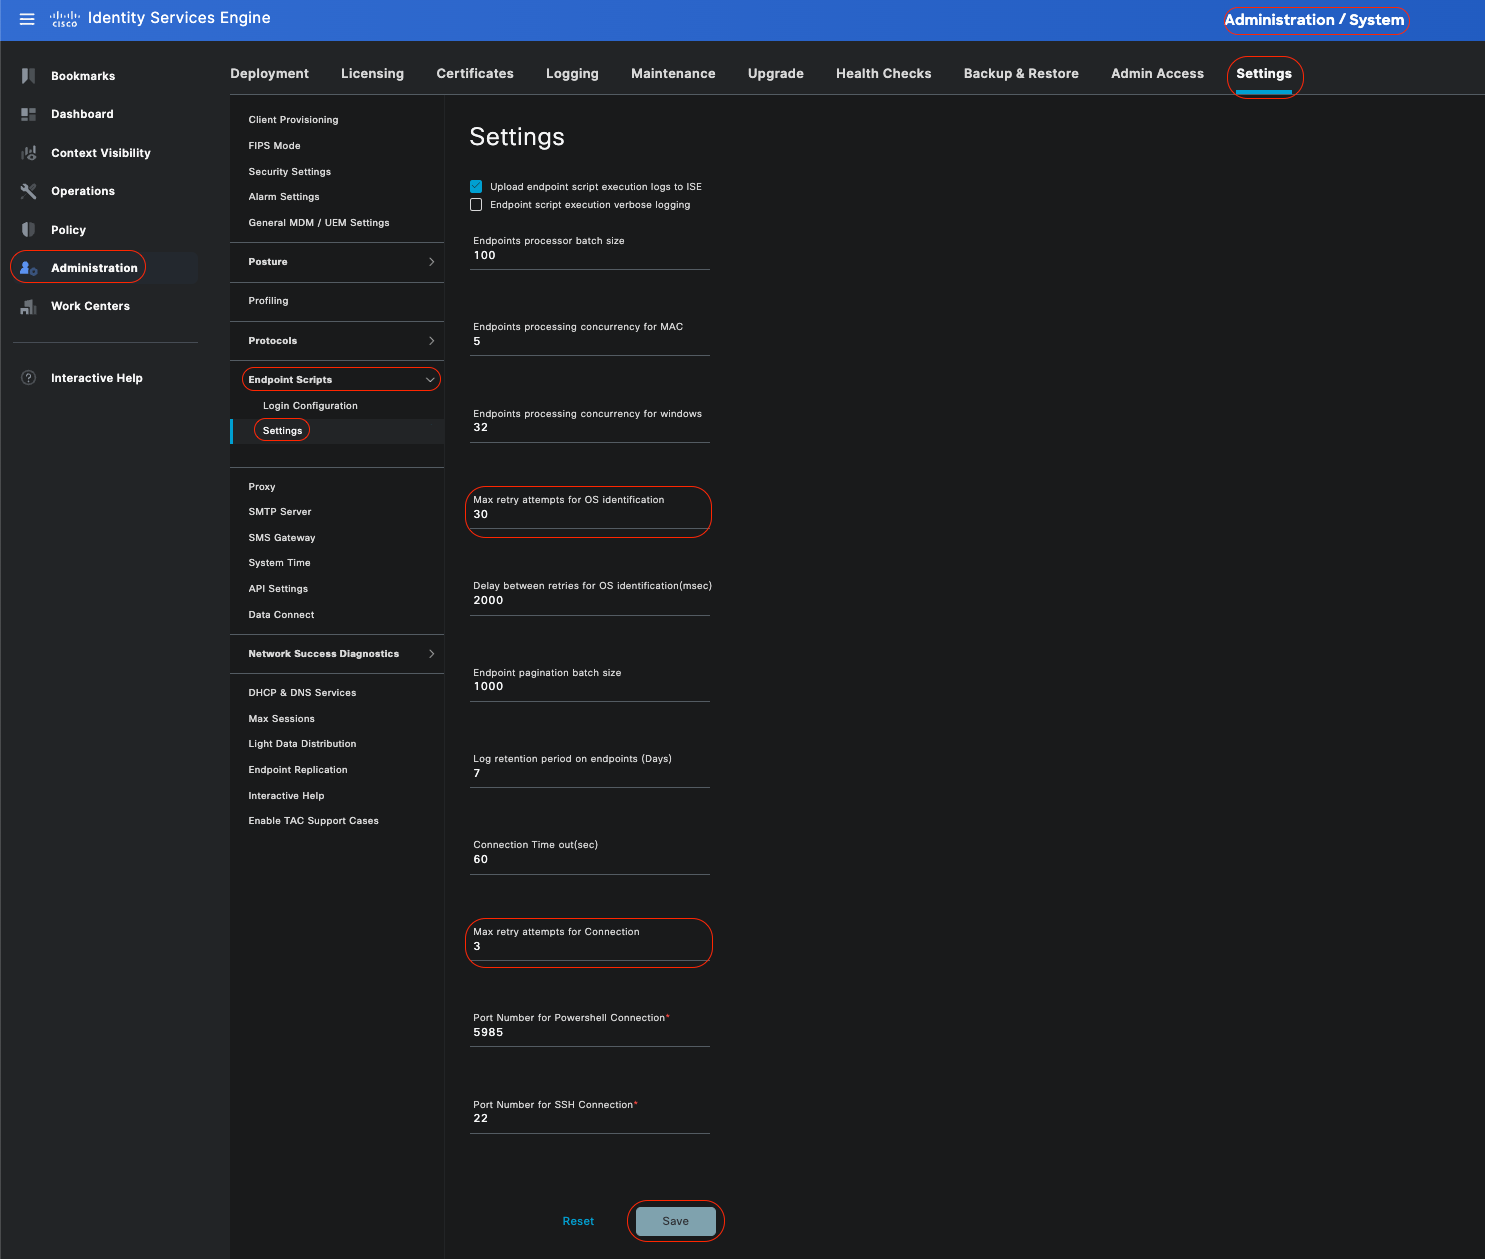Open the Licensing tab

click(x=372, y=74)
